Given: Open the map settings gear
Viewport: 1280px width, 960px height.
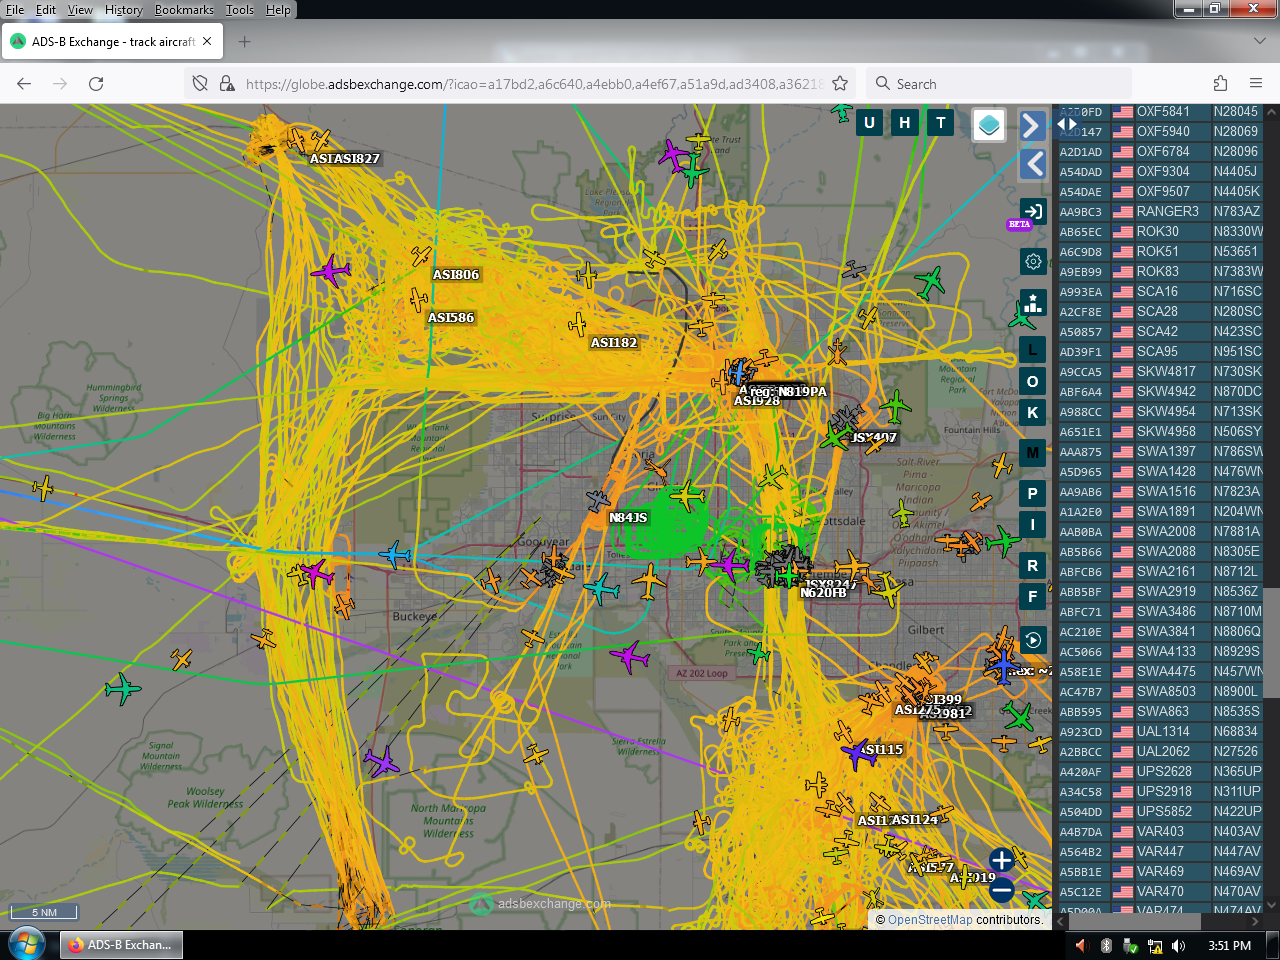Looking at the screenshot, I should click(x=1033, y=261).
